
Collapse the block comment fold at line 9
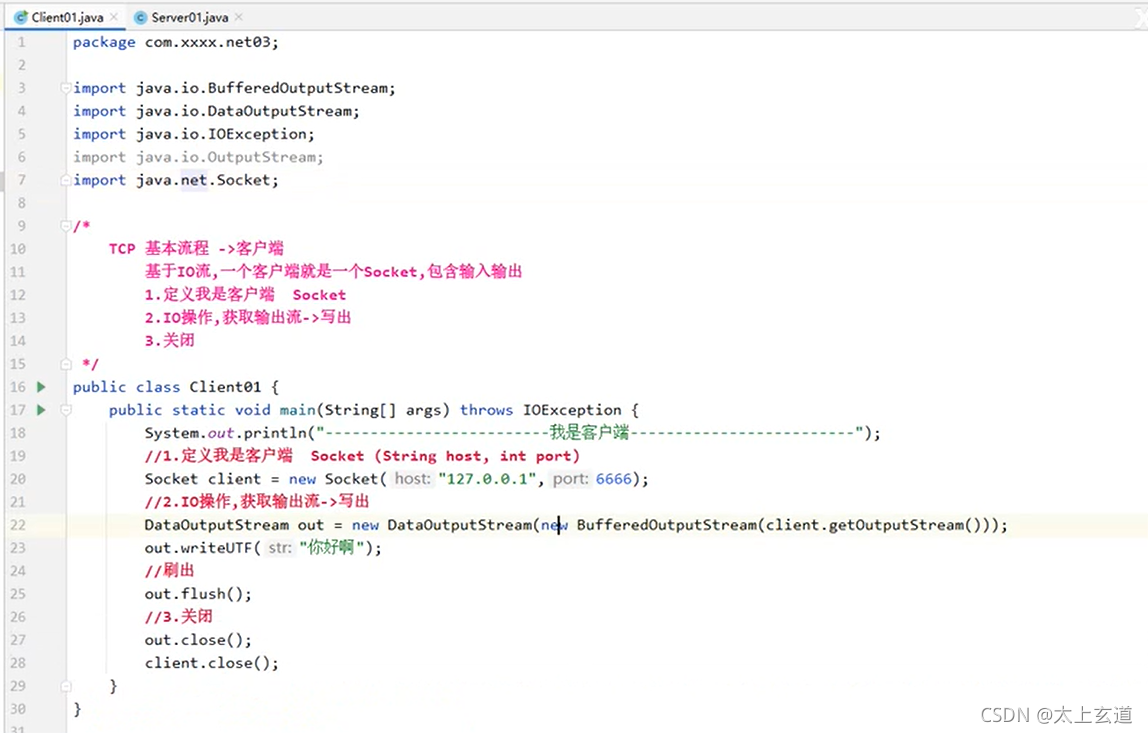coord(66,226)
